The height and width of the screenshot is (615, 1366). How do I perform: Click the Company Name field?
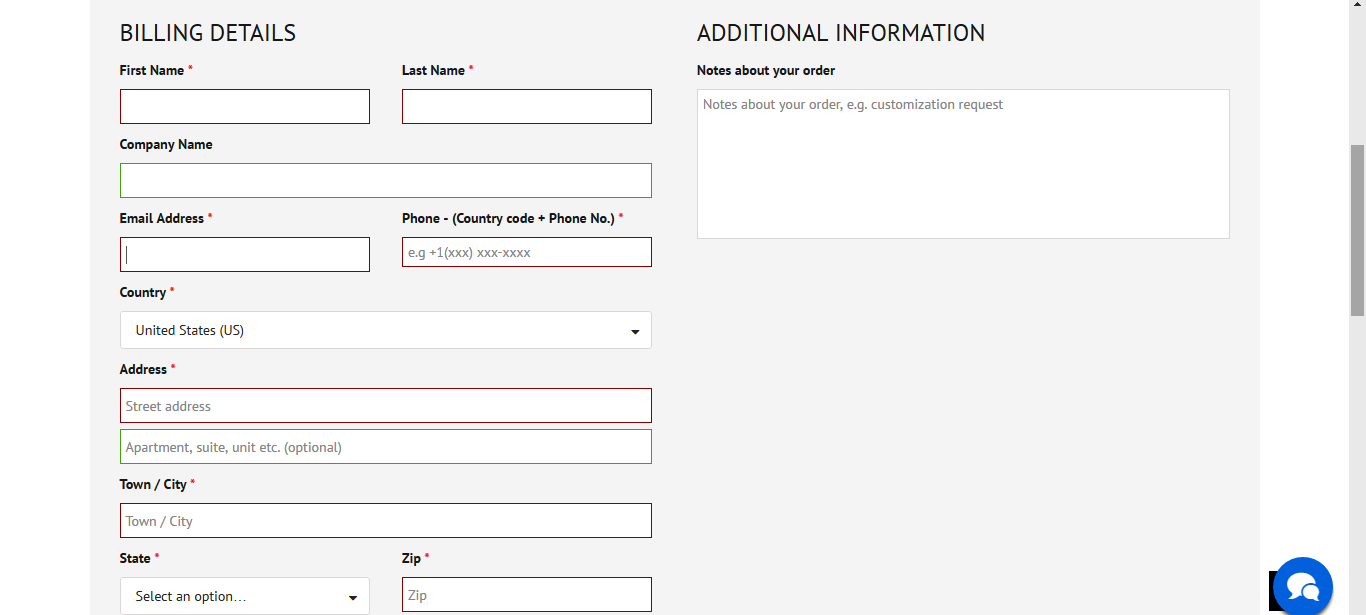coord(385,180)
